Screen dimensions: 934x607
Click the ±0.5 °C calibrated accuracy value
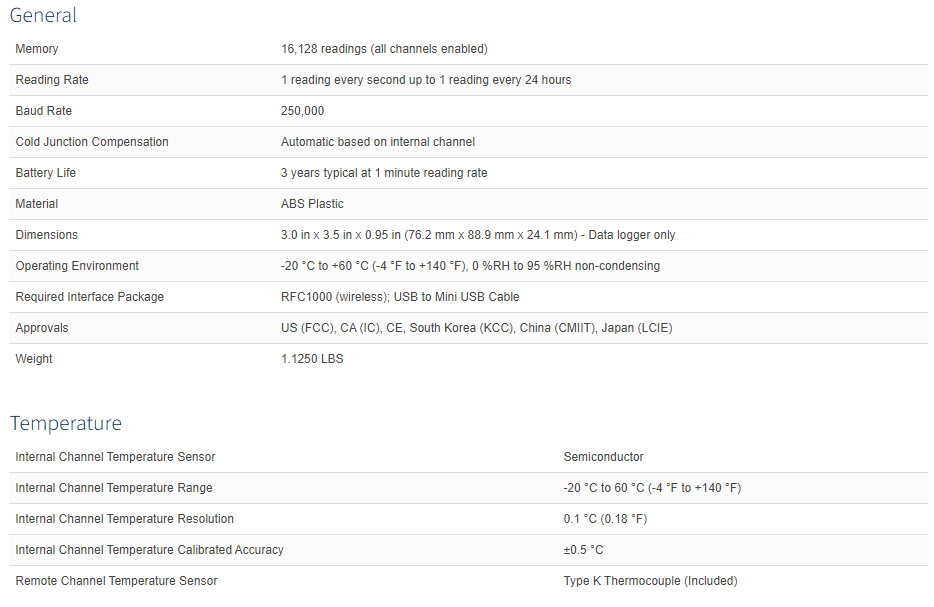583,550
